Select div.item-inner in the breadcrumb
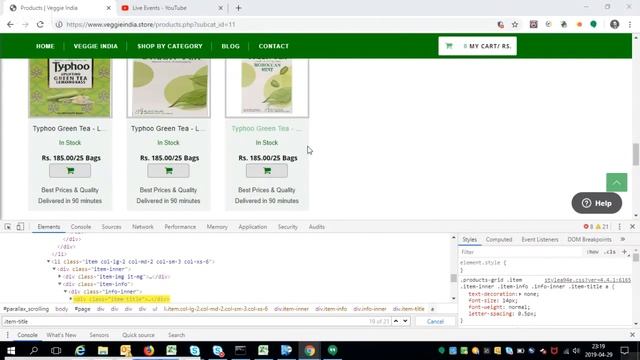Screen dimensions: 640x360 291,309
